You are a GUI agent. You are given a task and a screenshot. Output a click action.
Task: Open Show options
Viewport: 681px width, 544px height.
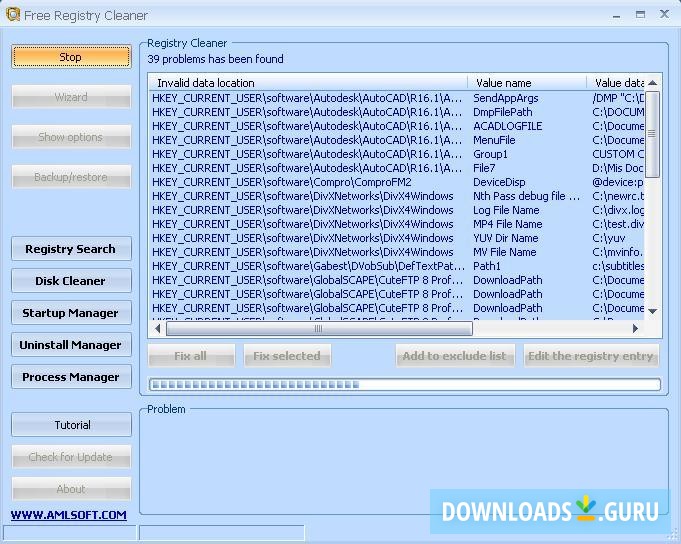point(71,137)
